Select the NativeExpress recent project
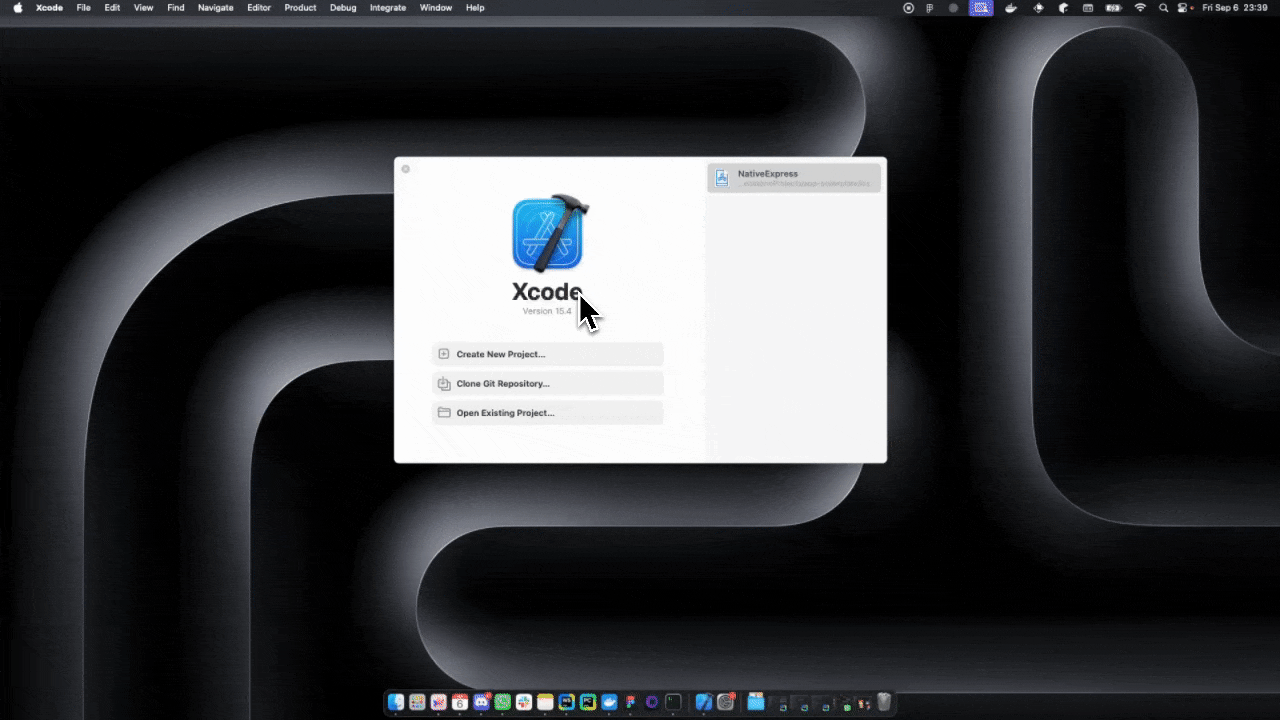This screenshot has width=1280, height=720. coord(794,178)
